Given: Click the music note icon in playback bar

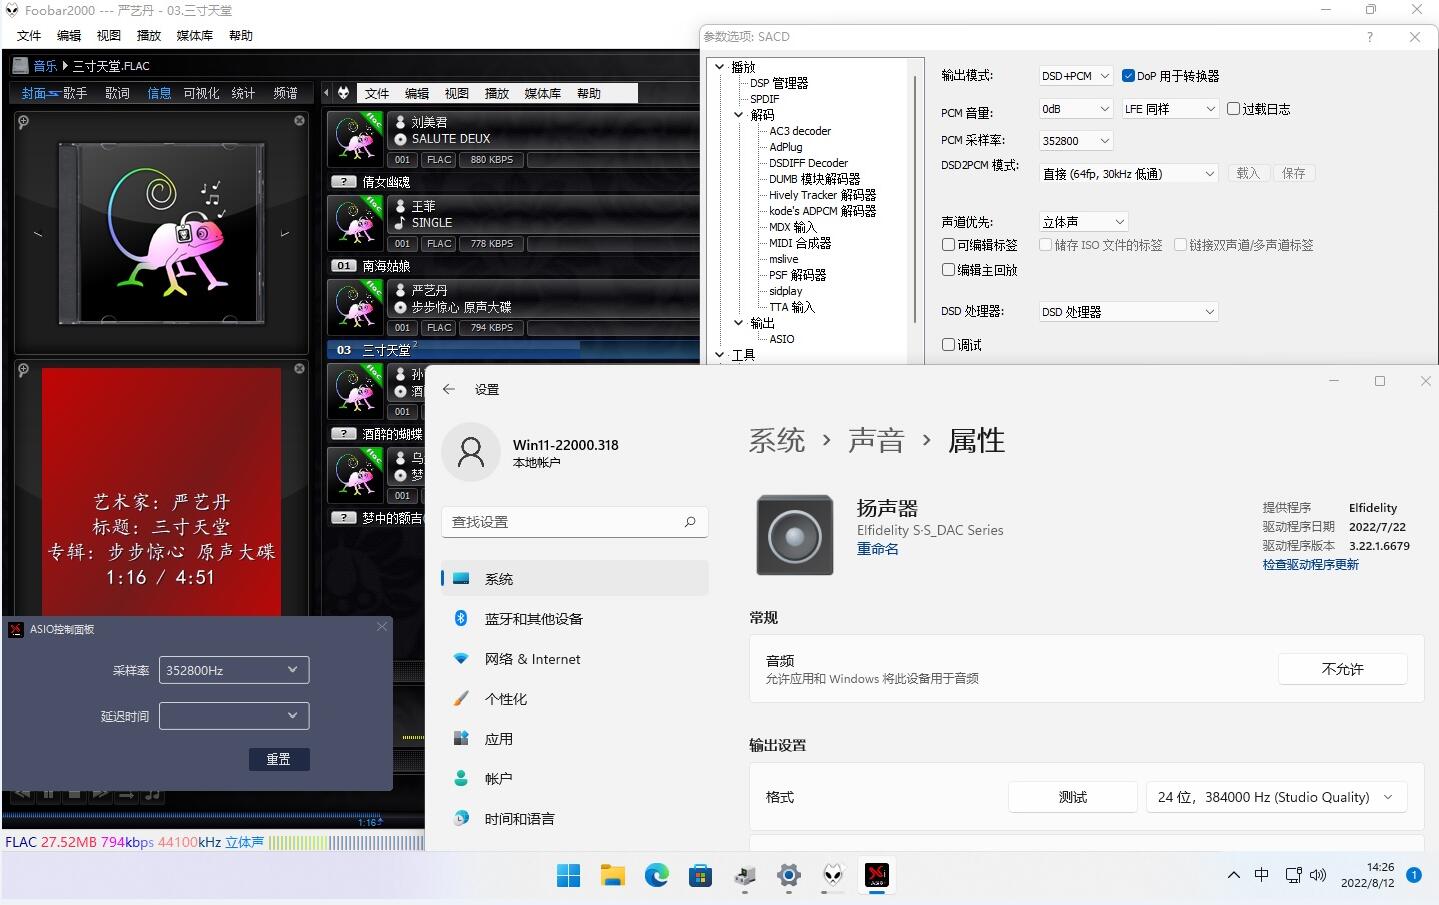Looking at the screenshot, I should coord(151,793).
